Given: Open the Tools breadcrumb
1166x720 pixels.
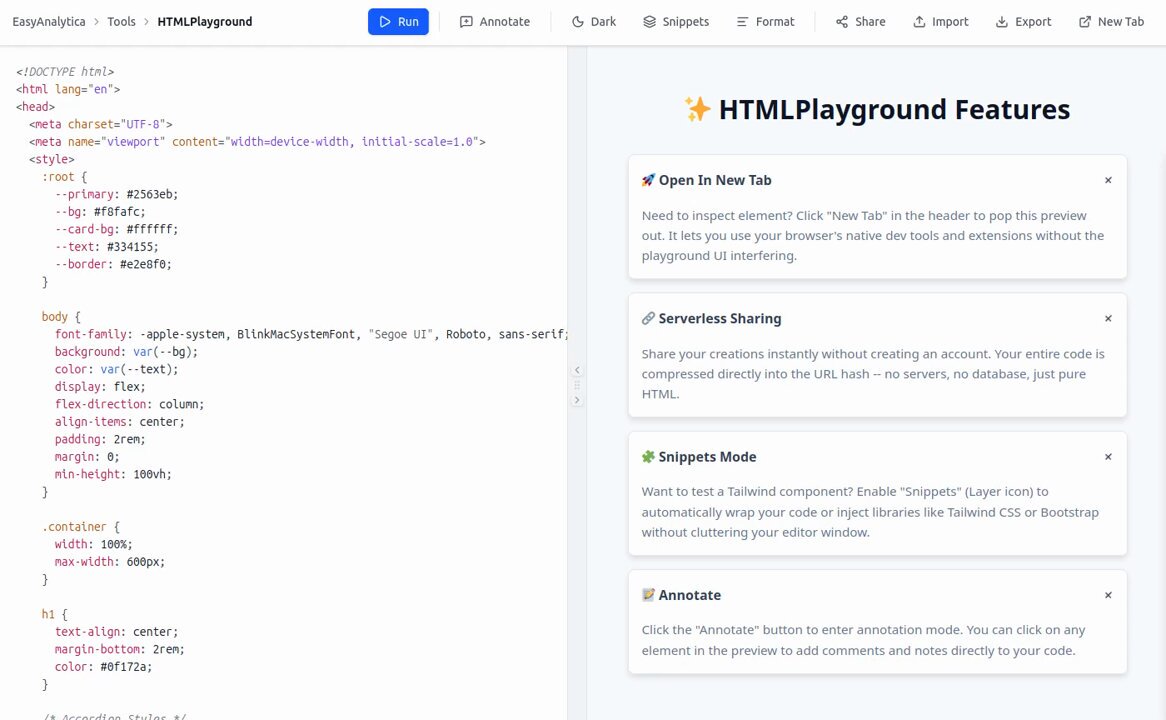Looking at the screenshot, I should 121,22.
